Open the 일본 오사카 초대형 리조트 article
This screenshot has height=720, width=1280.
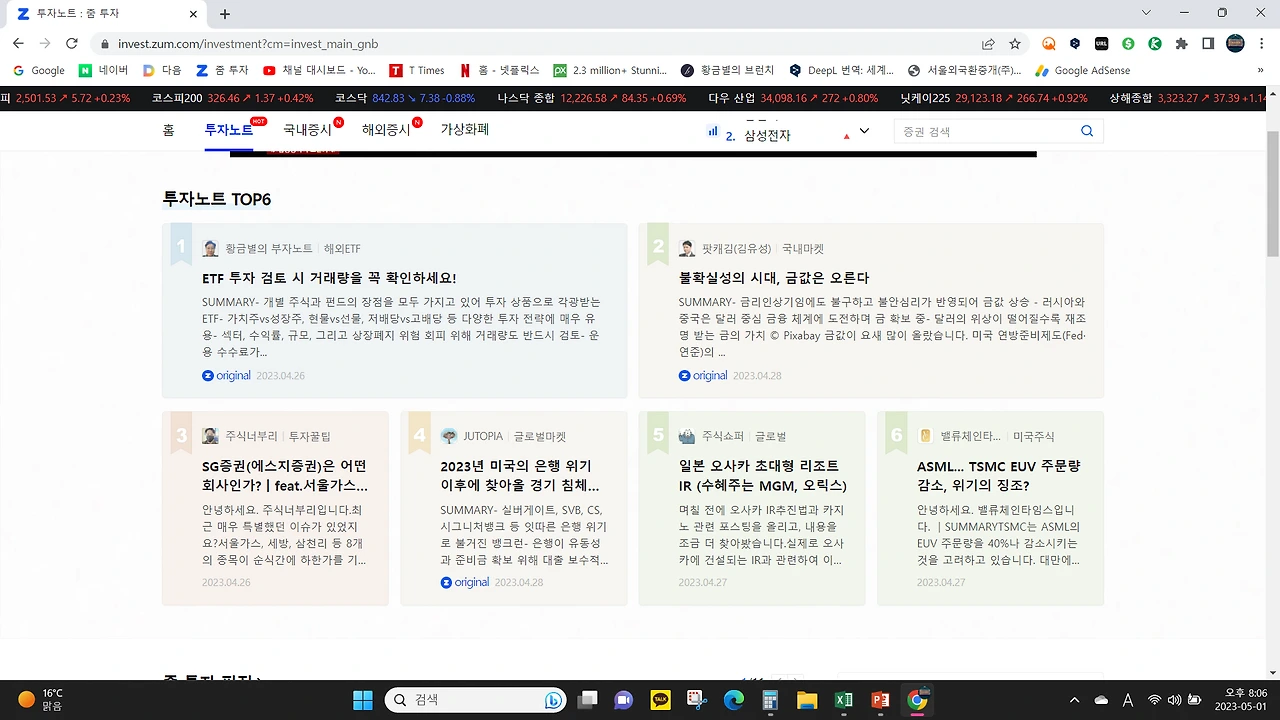coord(762,476)
